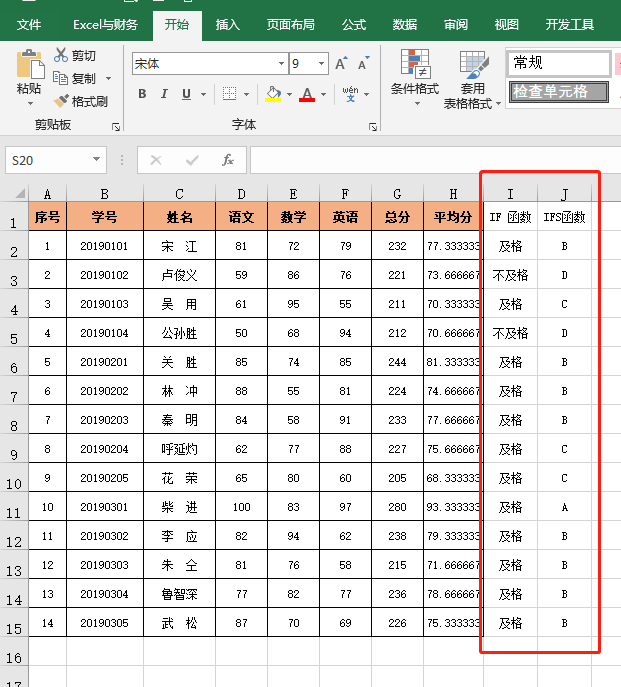Click the 语文 score cell 100
The height and width of the screenshot is (687, 621).
click(x=241, y=507)
